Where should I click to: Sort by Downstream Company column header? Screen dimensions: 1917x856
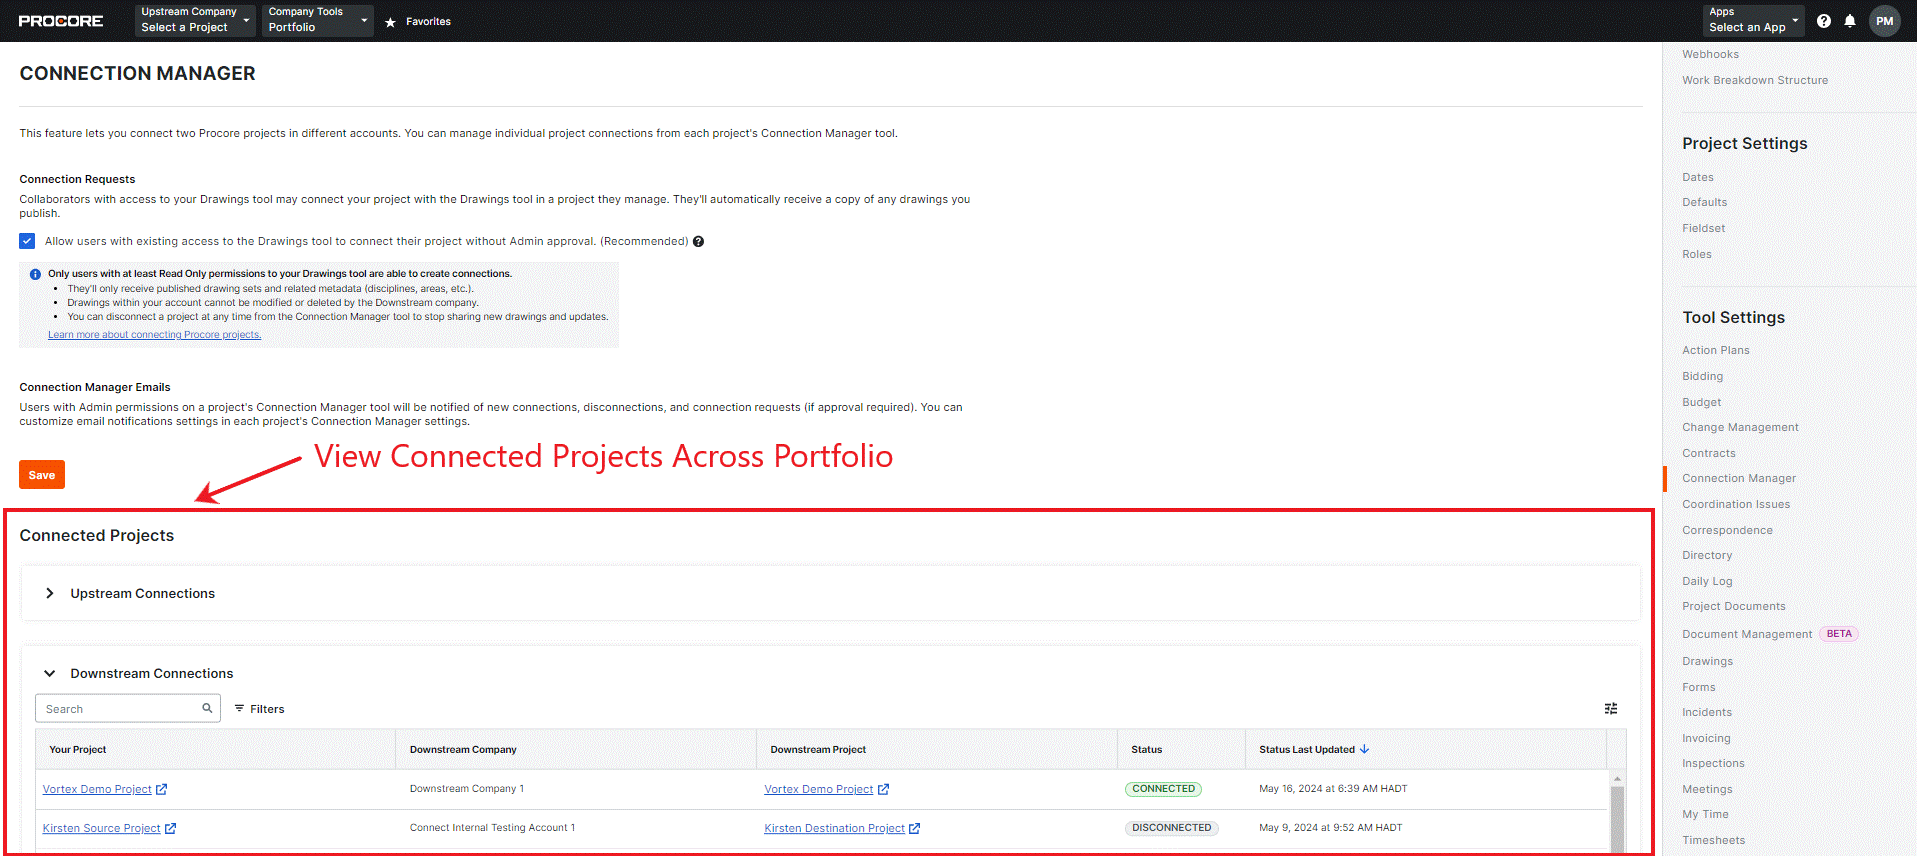point(463,749)
